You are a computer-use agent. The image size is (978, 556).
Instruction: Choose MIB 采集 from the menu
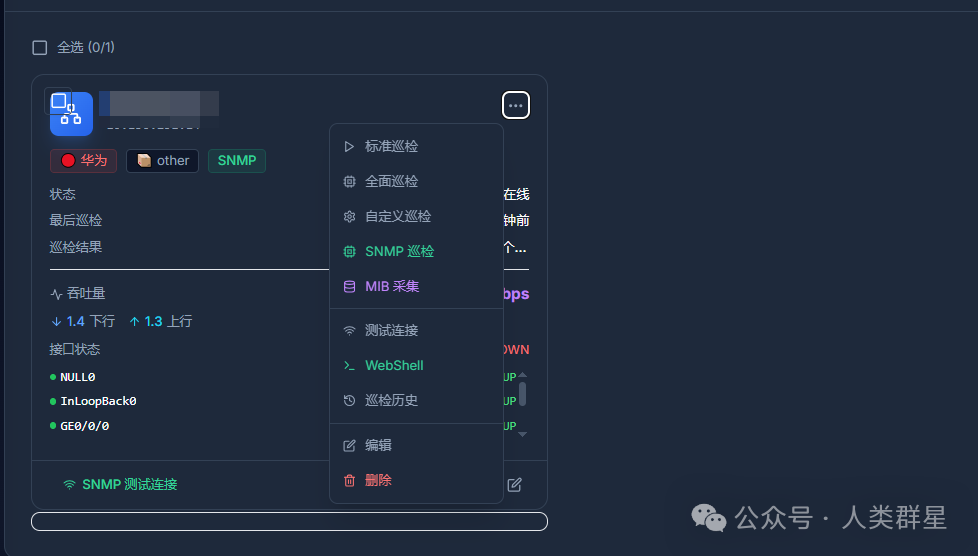[416, 286]
